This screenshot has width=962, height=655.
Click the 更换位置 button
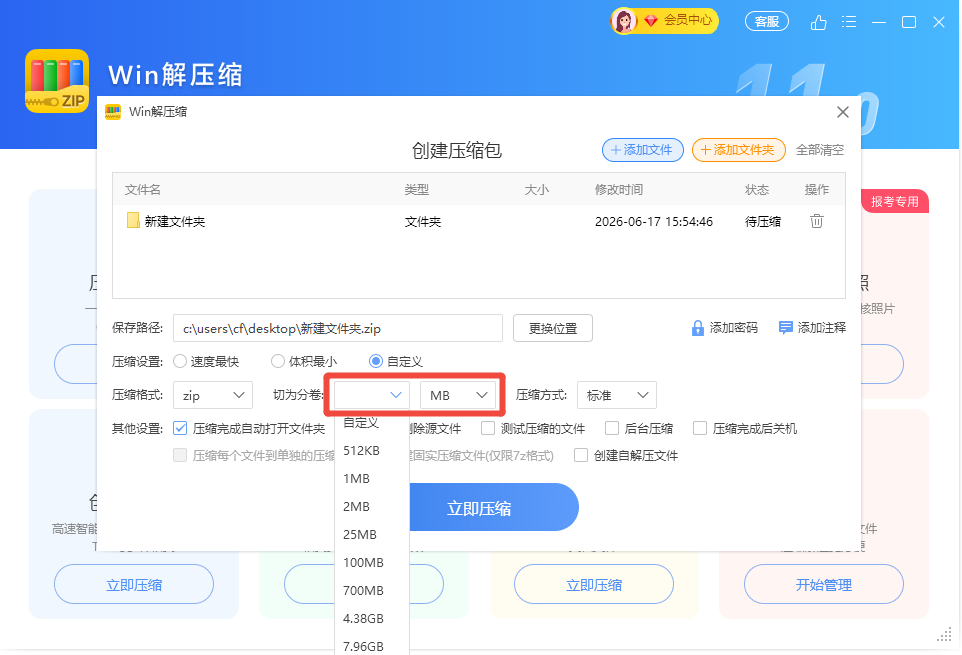[553, 328]
